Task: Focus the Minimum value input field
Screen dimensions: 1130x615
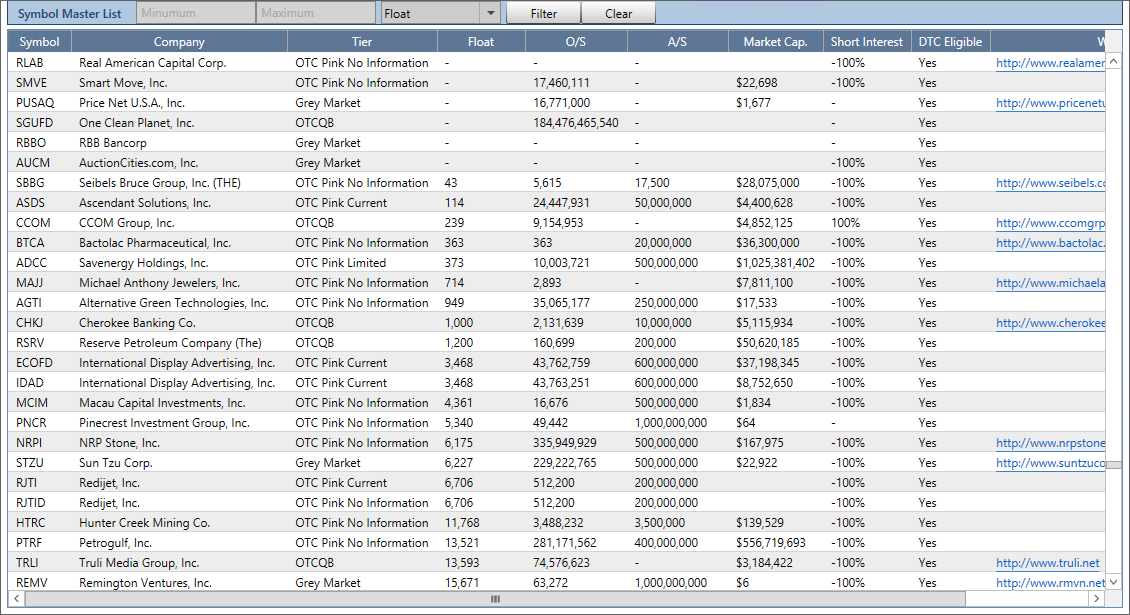Action: 196,13
